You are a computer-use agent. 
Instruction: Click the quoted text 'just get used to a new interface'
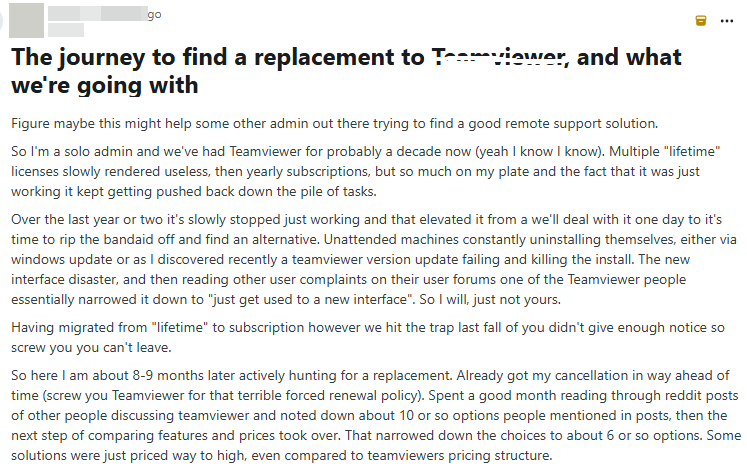coord(311,300)
